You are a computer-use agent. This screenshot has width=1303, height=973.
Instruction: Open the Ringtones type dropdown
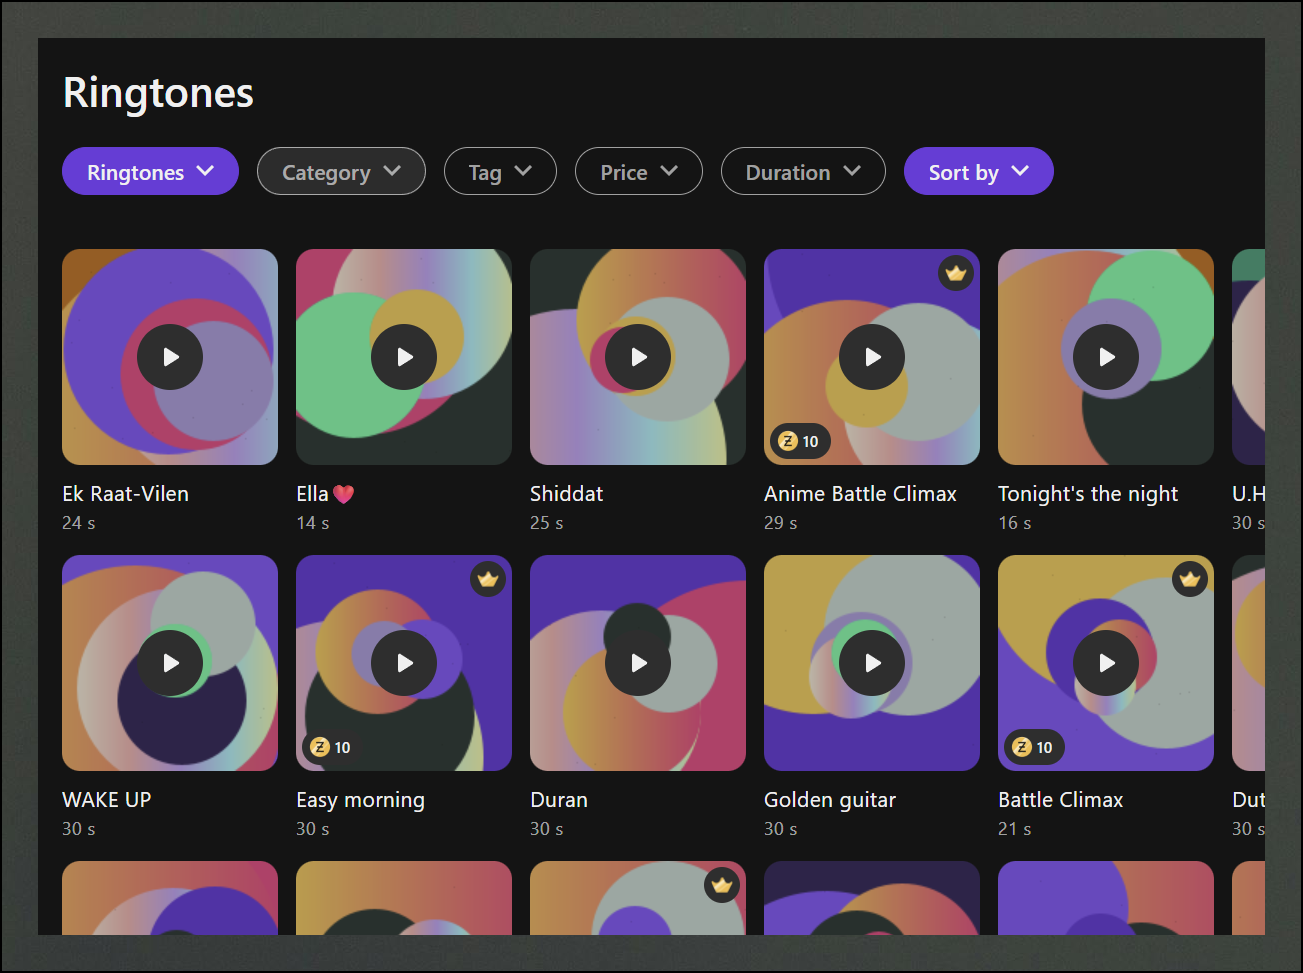click(x=150, y=171)
